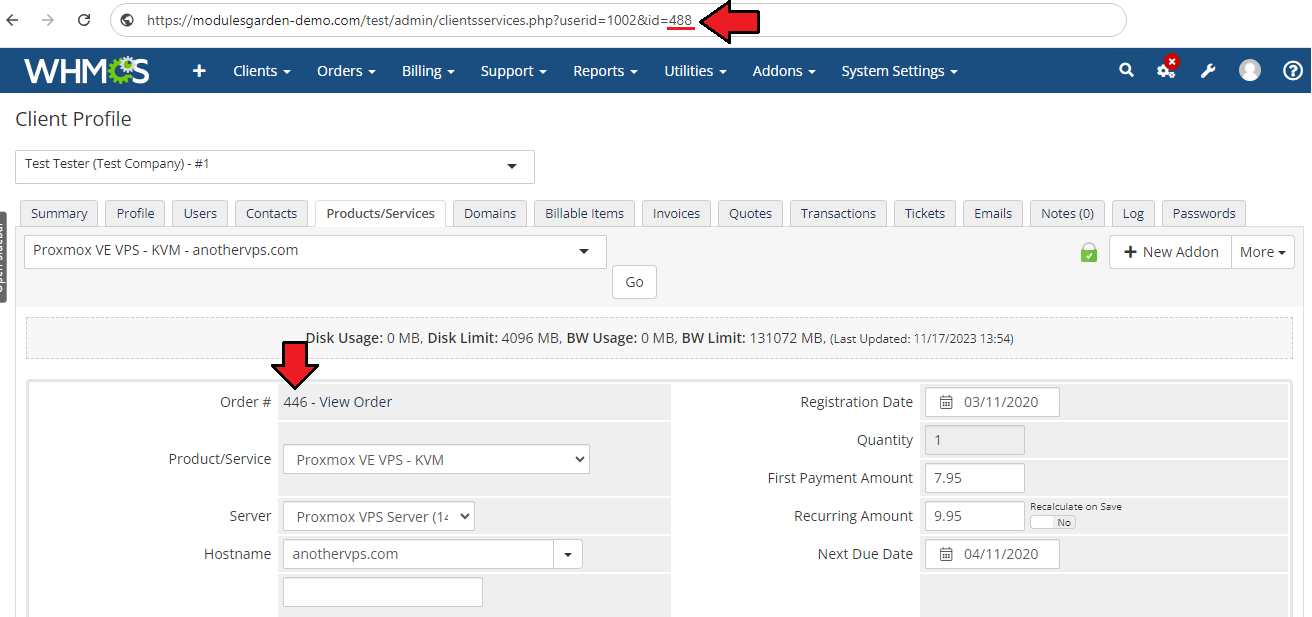Select the Products/Services tab

click(x=380, y=213)
